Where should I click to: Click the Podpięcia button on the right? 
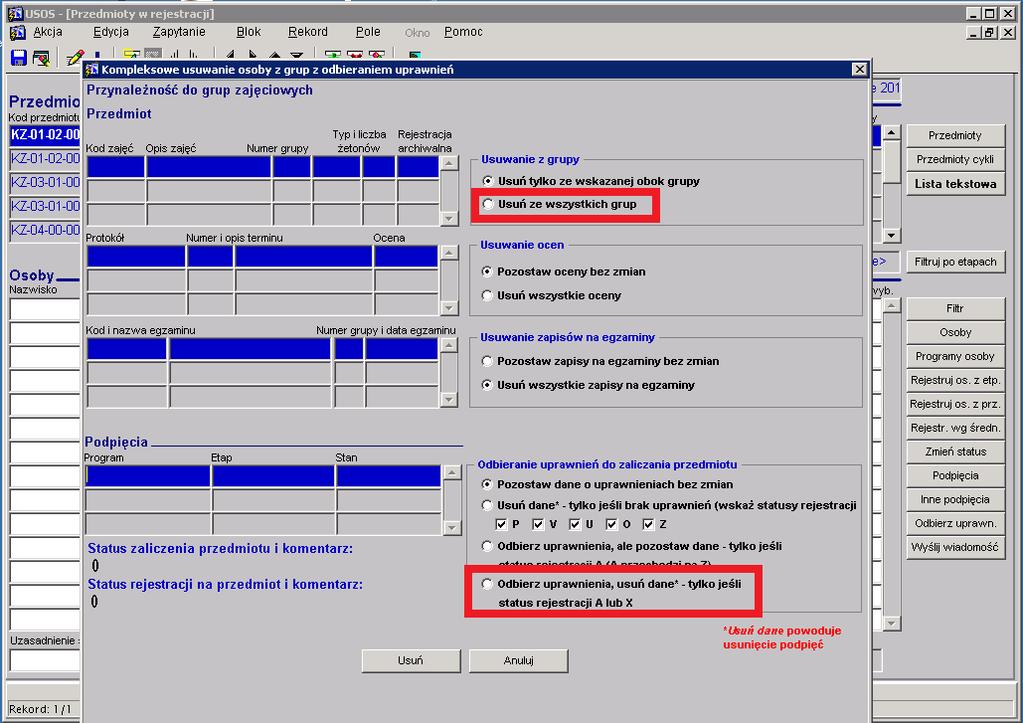click(x=955, y=476)
